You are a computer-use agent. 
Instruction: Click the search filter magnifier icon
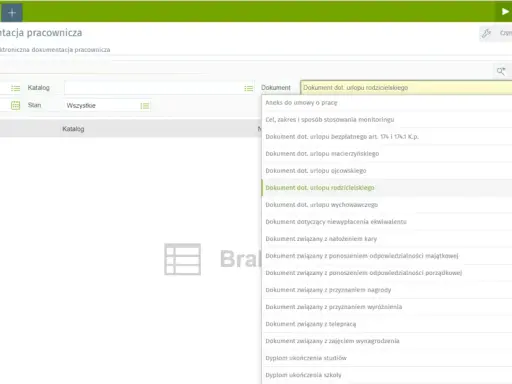501,71
